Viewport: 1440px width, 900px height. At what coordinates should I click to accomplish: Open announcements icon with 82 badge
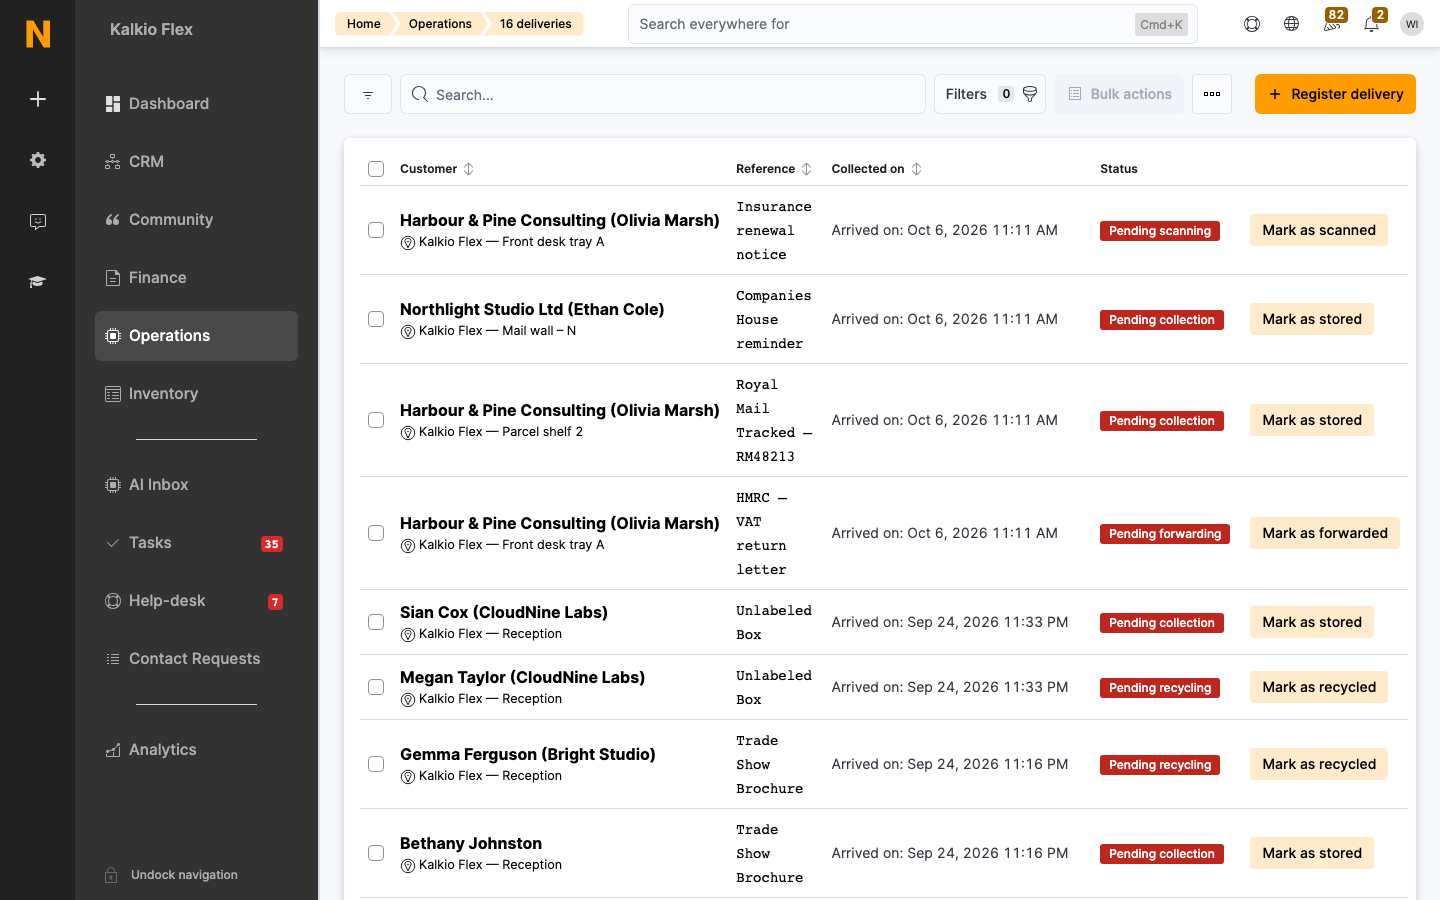point(1332,23)
